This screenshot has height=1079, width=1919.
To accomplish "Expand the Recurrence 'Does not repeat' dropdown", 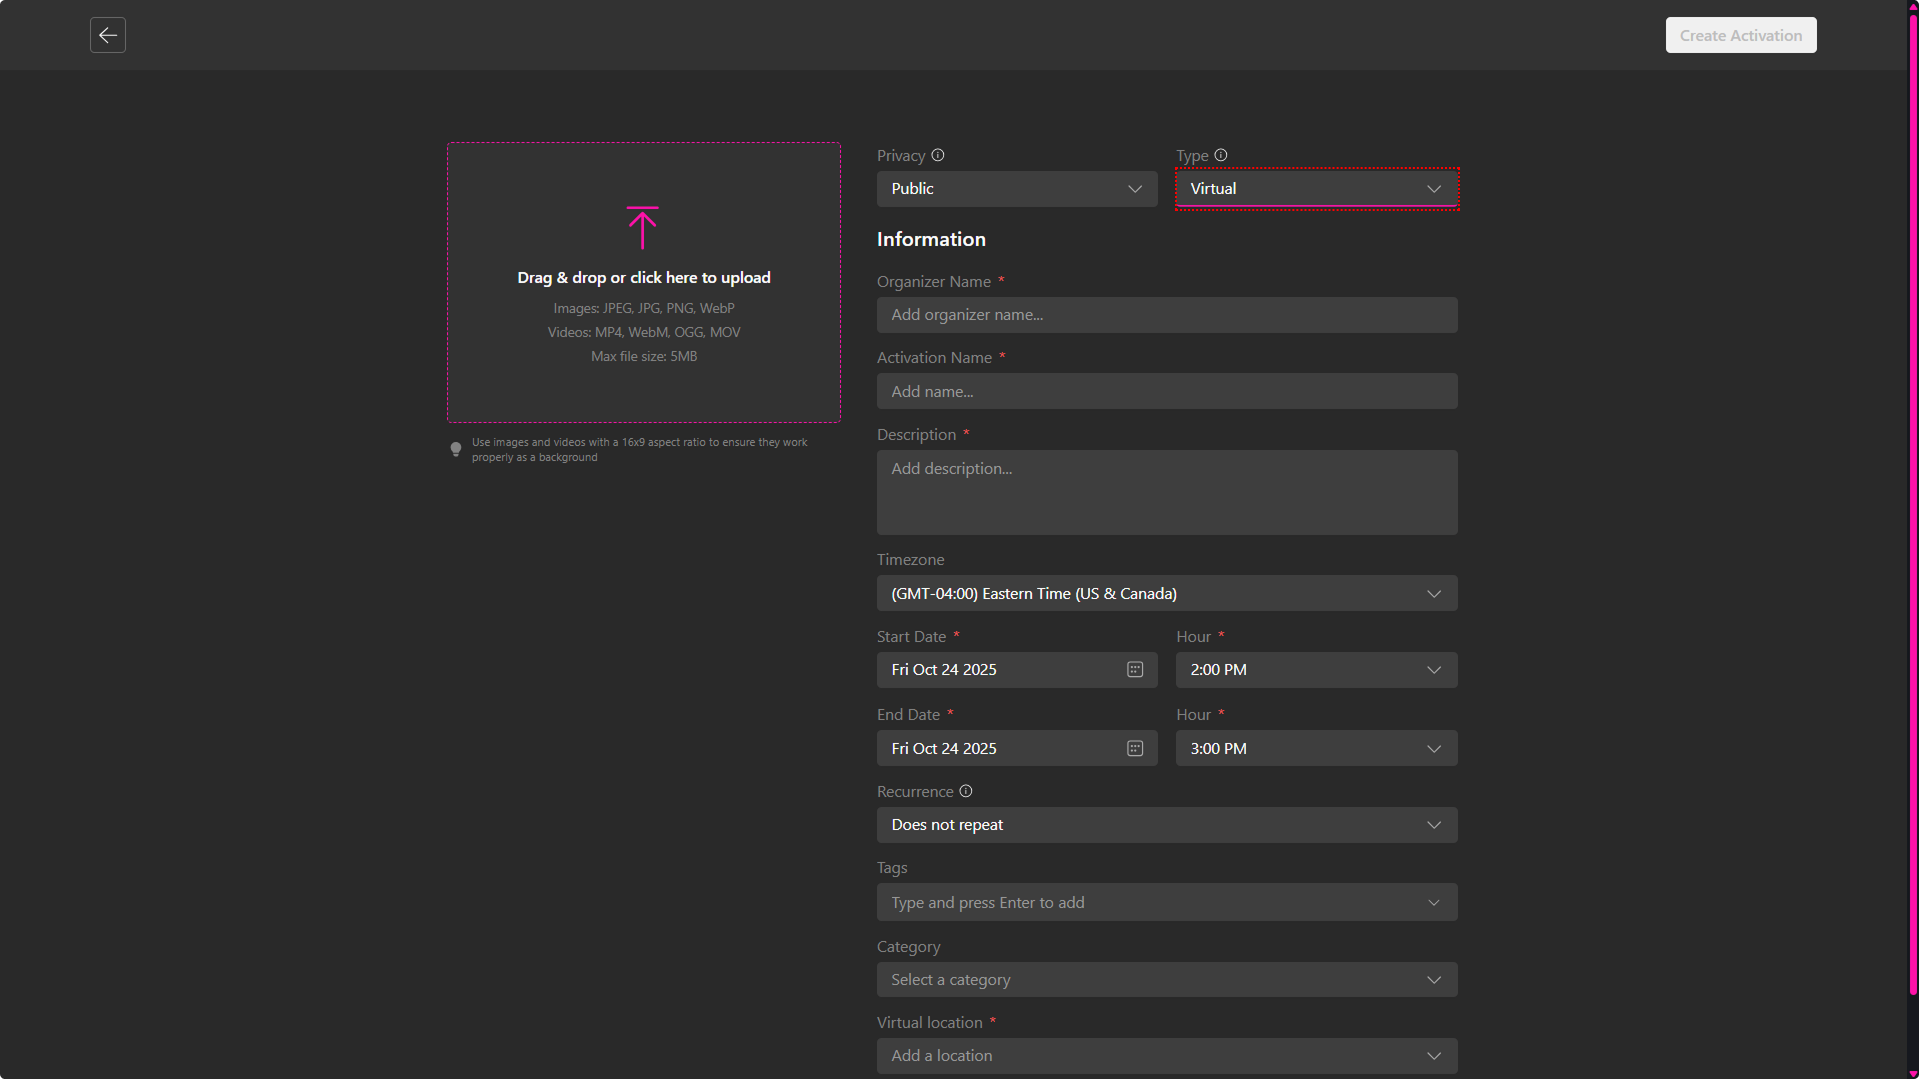I will coord(1166,825).
